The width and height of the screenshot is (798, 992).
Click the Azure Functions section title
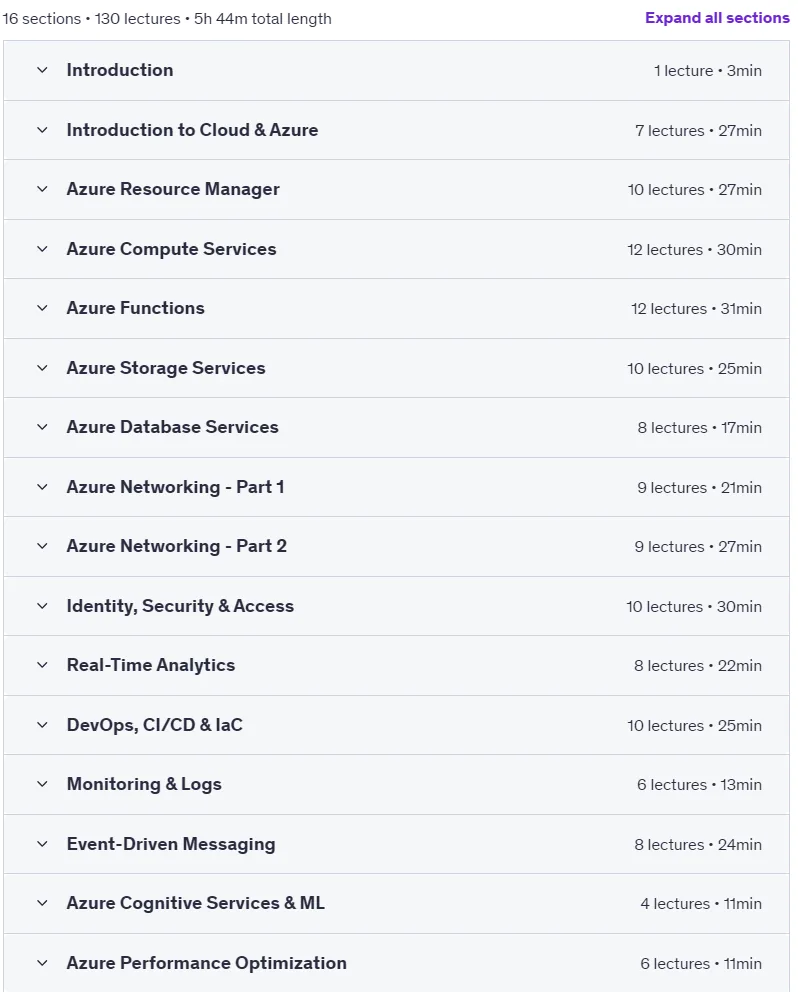[135, 308]
